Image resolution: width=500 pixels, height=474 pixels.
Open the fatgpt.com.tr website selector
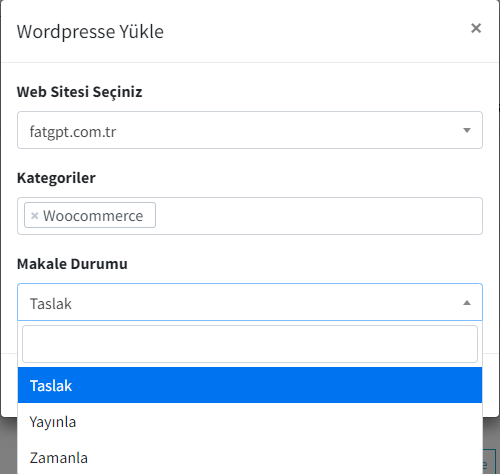click(250, 130)
